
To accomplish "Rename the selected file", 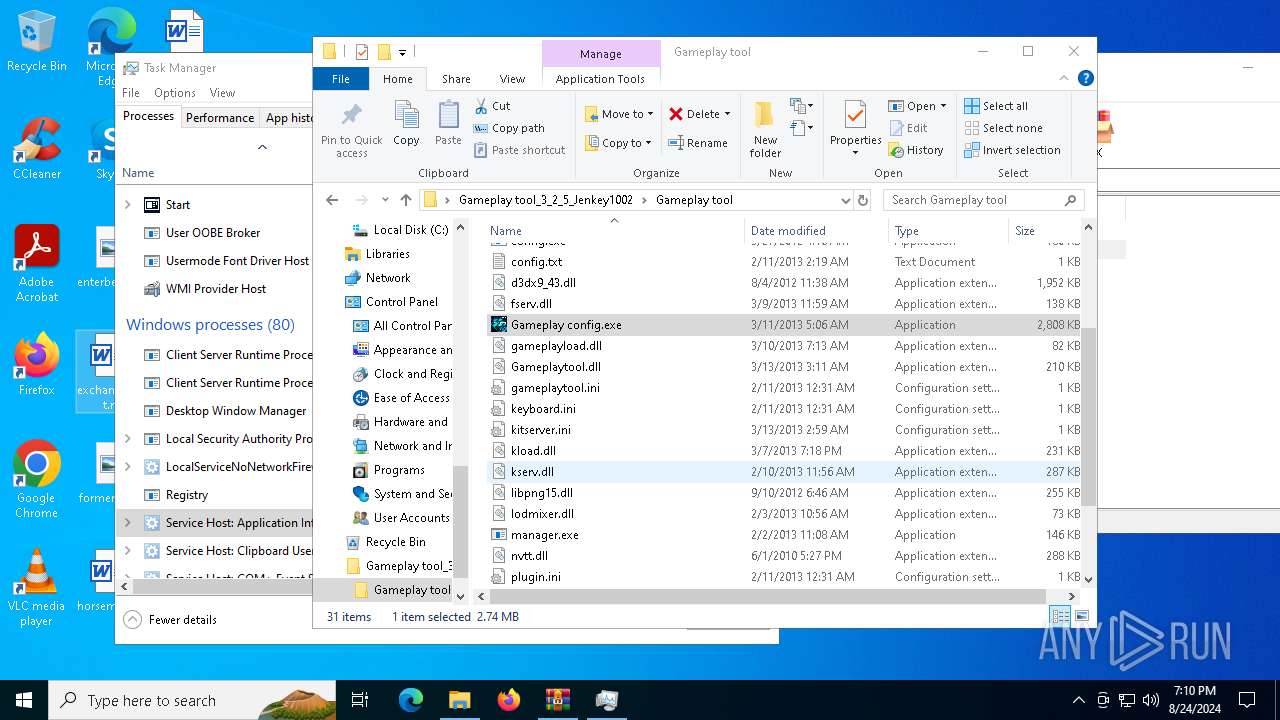I will pyautogui.click(x=697, y=143).
